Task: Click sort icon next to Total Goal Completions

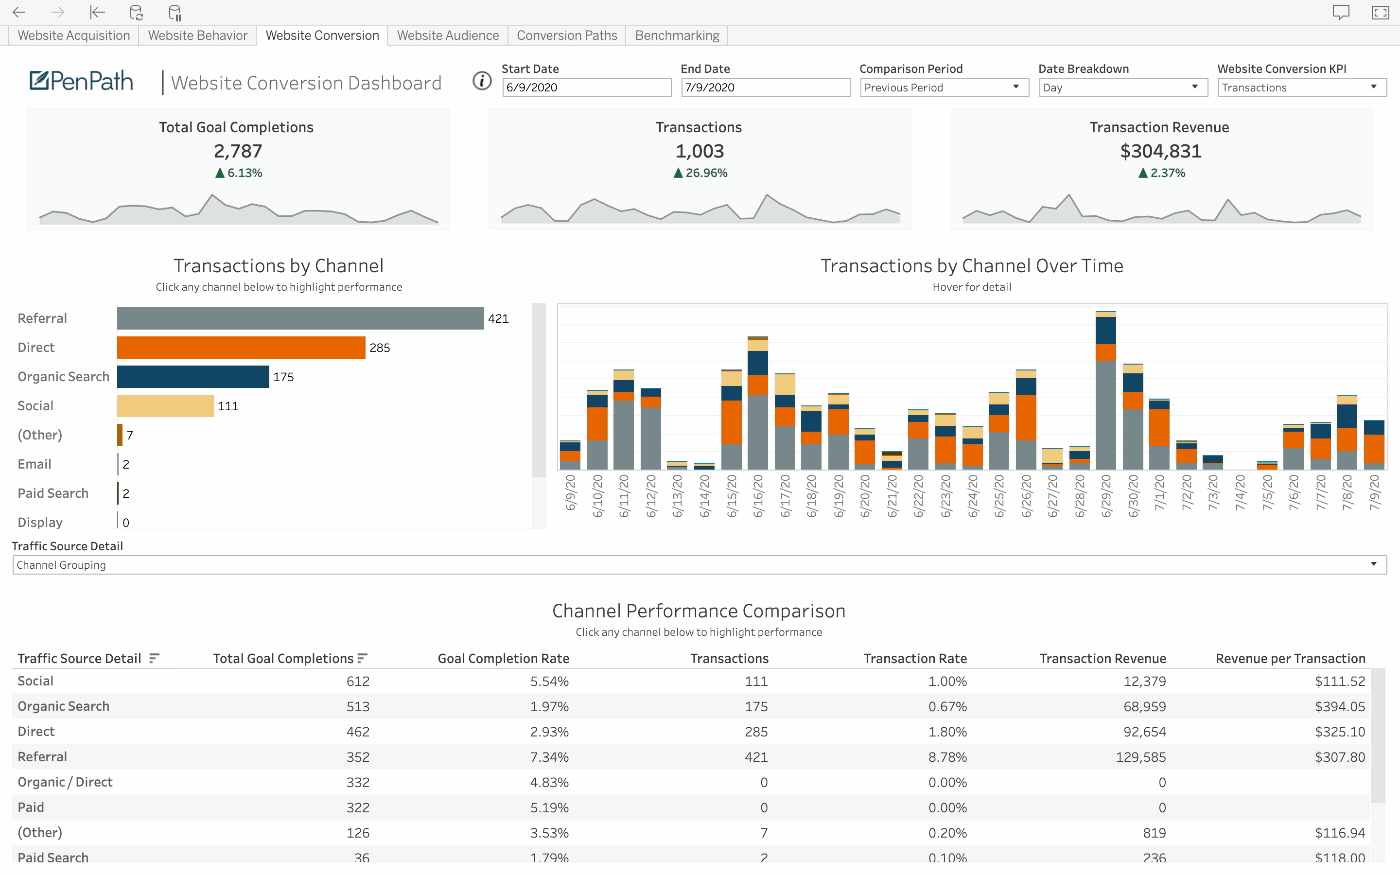Action: point(362,658)
